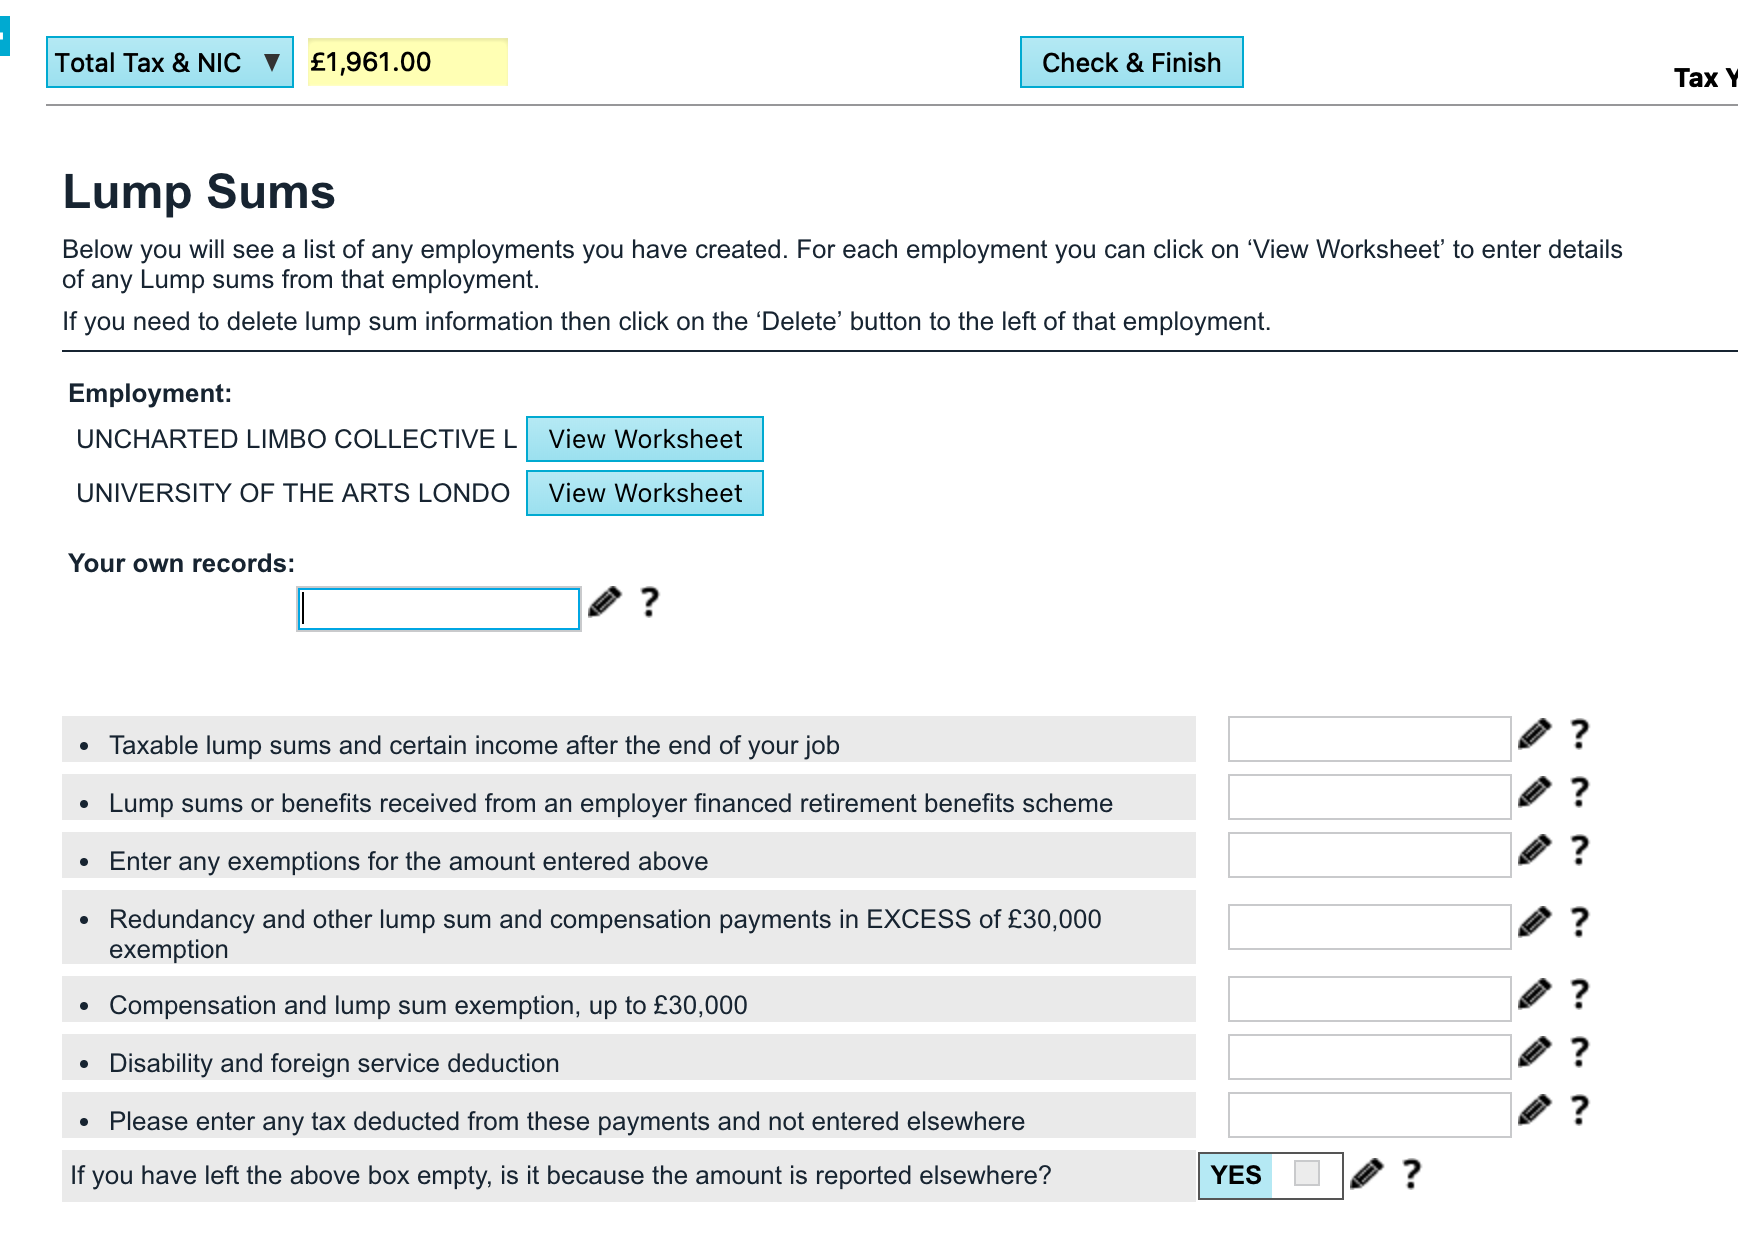Click the Redundancy payments in EXCESS amount field
This screenshot has height=1234, width=1738.
1368,927
